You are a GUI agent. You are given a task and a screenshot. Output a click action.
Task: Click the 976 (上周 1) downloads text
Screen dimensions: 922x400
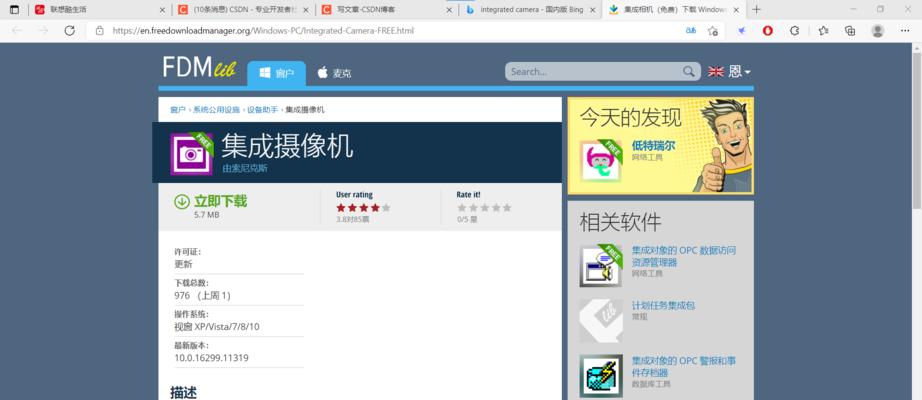[202, 295]
